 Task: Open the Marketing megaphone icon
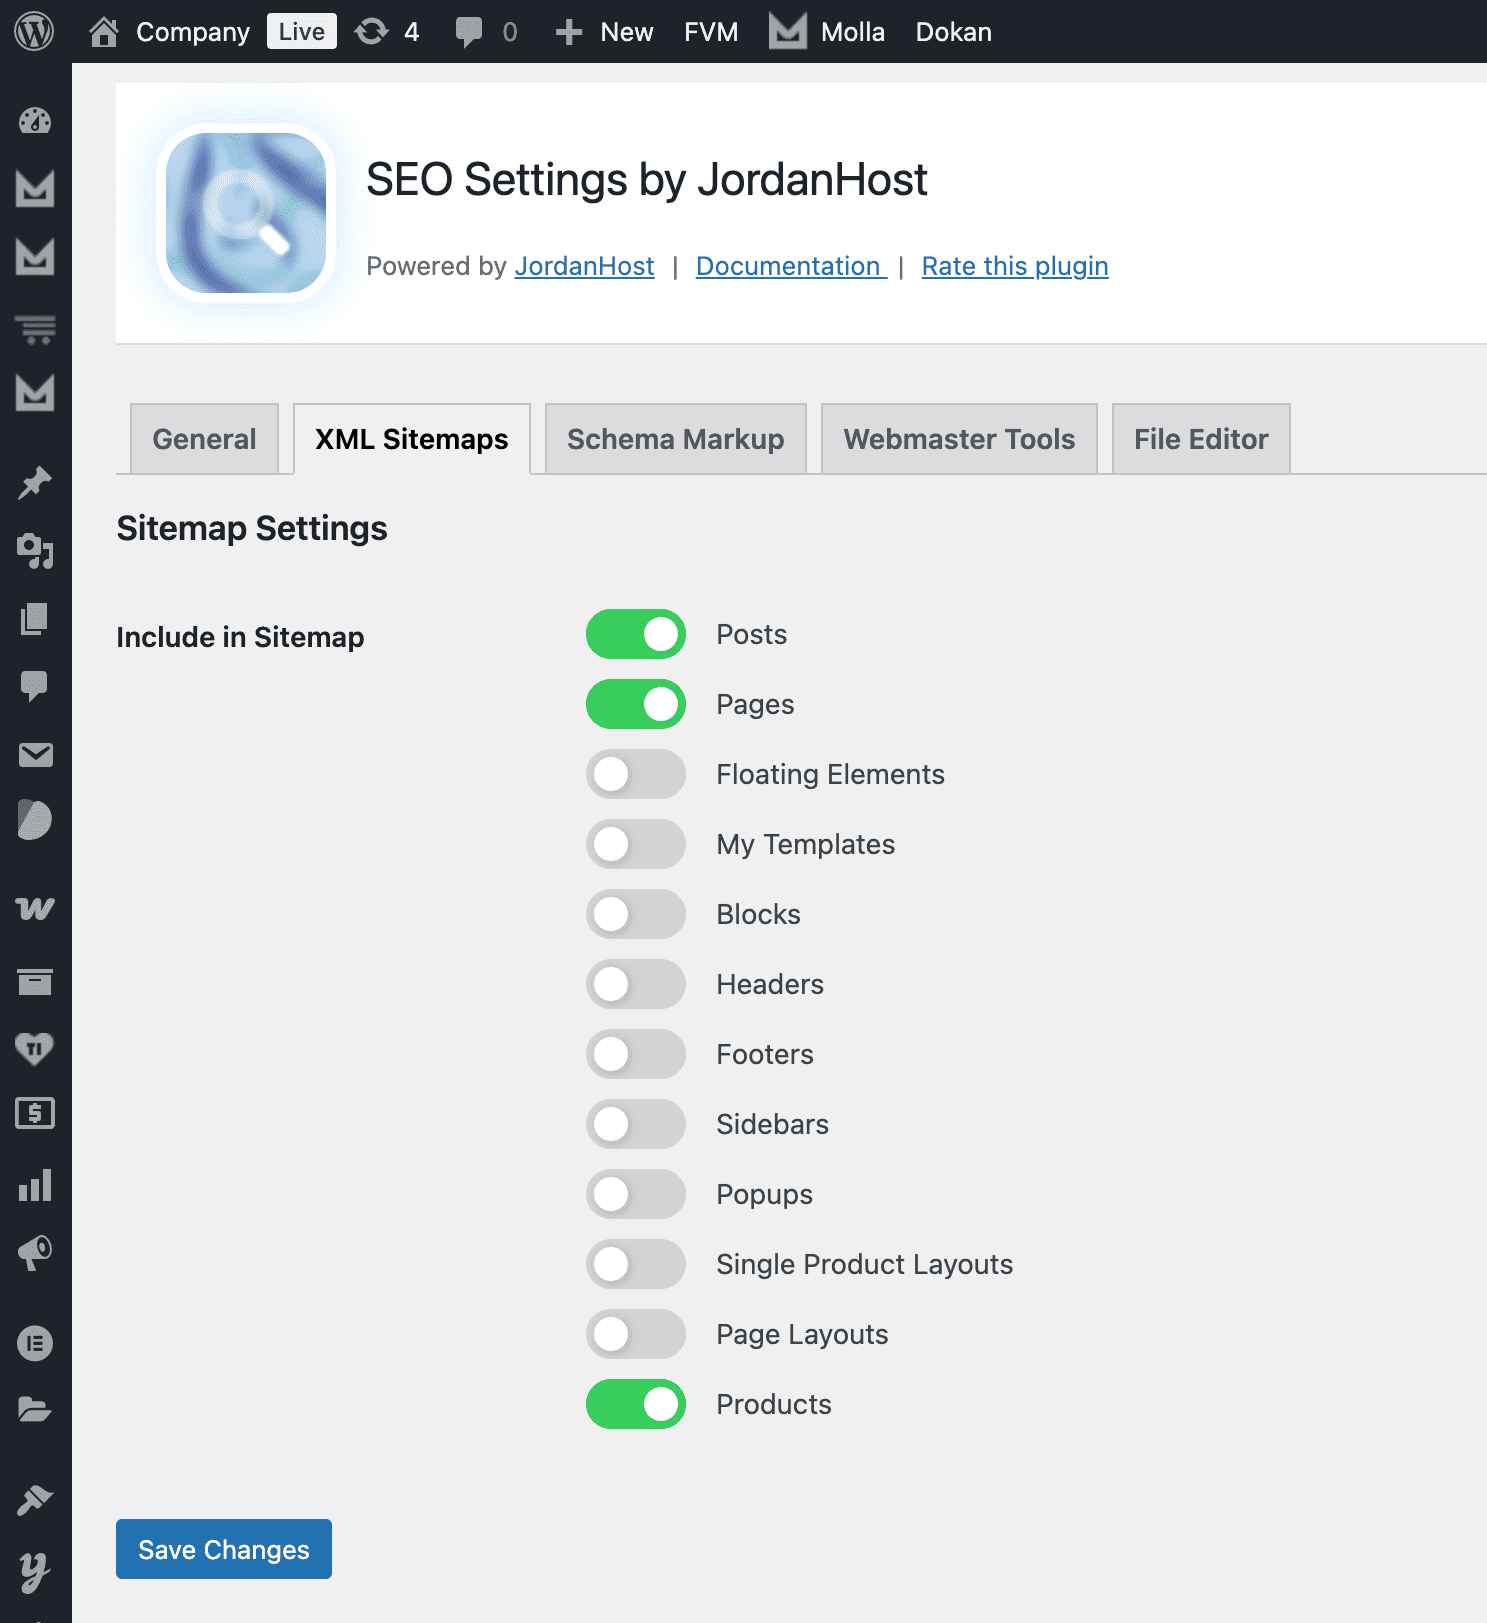[x=35, y=1252]
